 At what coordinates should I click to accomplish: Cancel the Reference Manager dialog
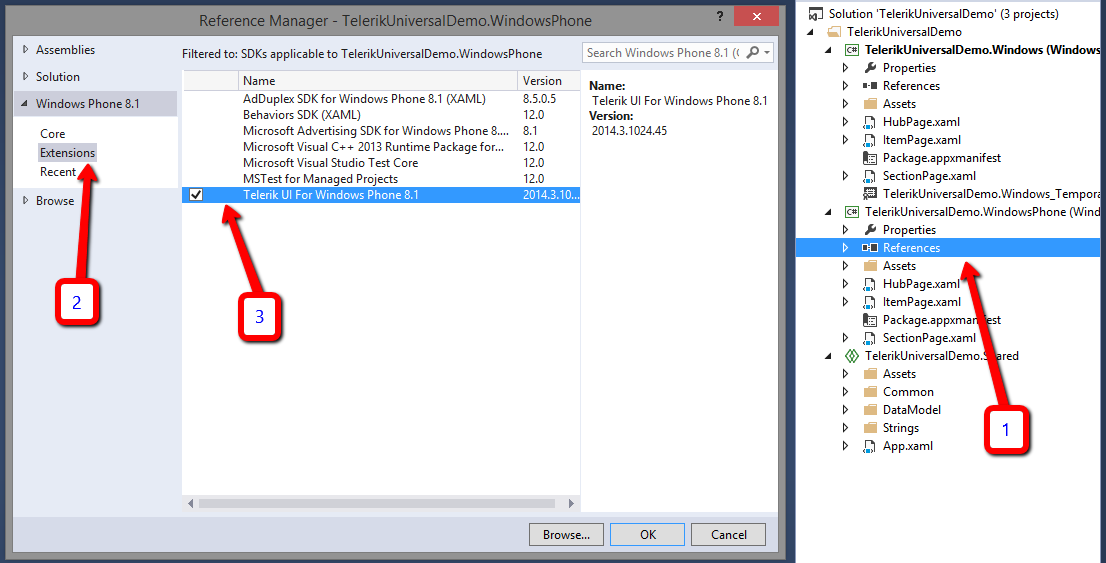click(x=729, y=535)
